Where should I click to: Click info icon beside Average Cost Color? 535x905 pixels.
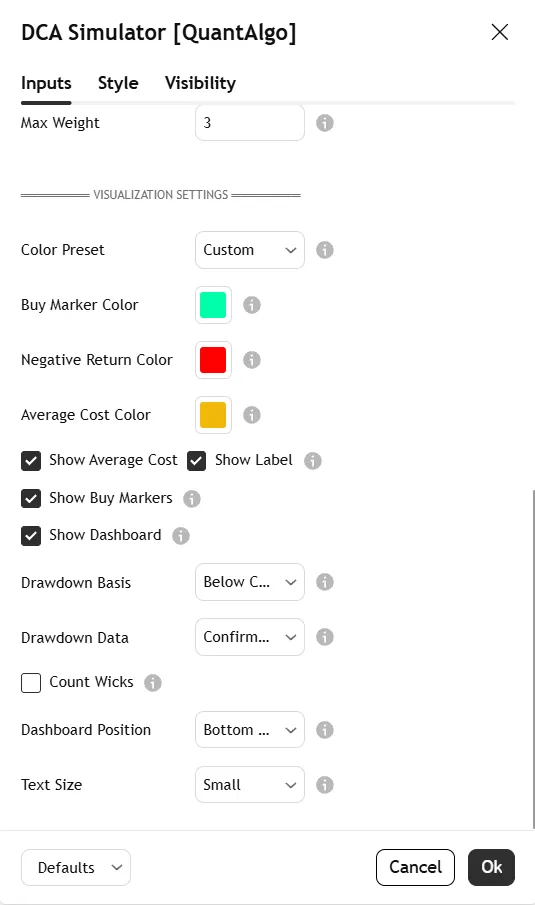point(252,414)
